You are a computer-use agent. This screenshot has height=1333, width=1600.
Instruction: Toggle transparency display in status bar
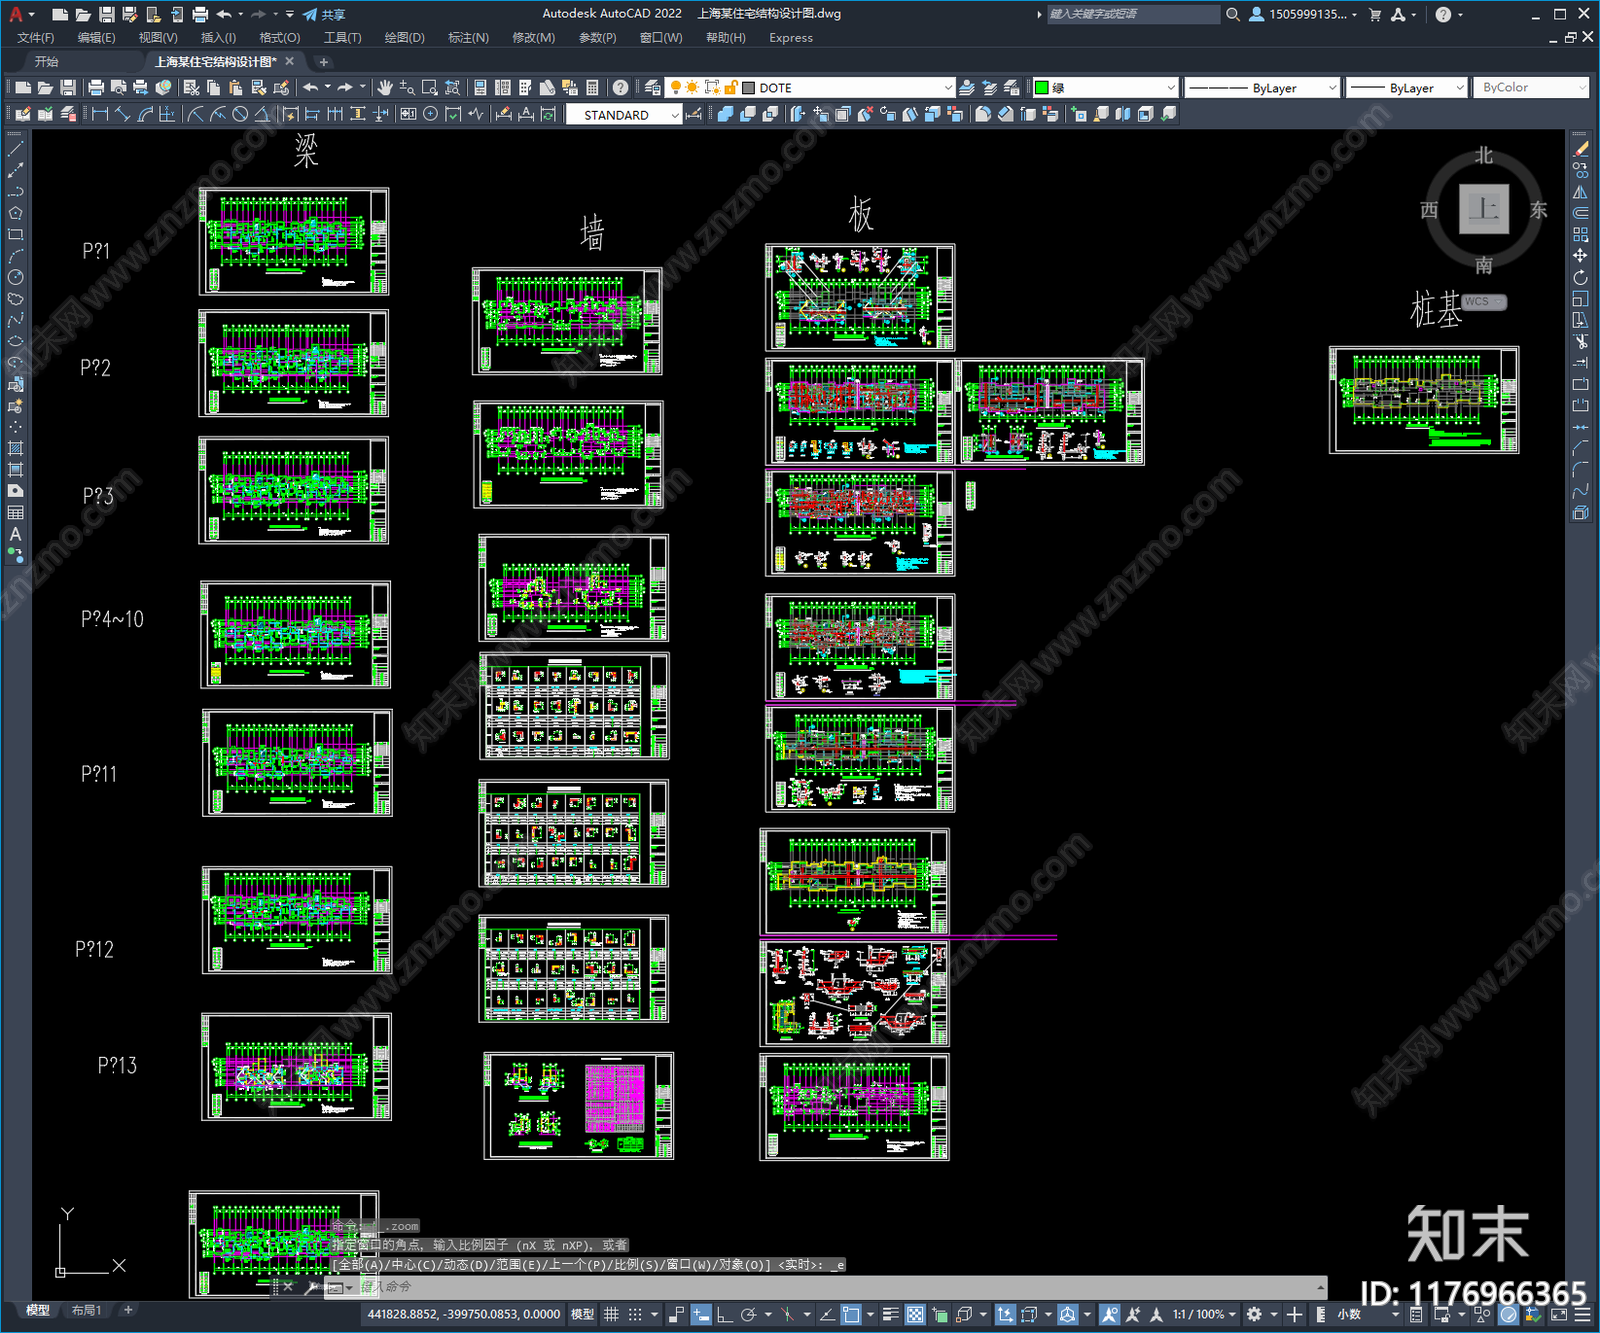point(915,1314)
